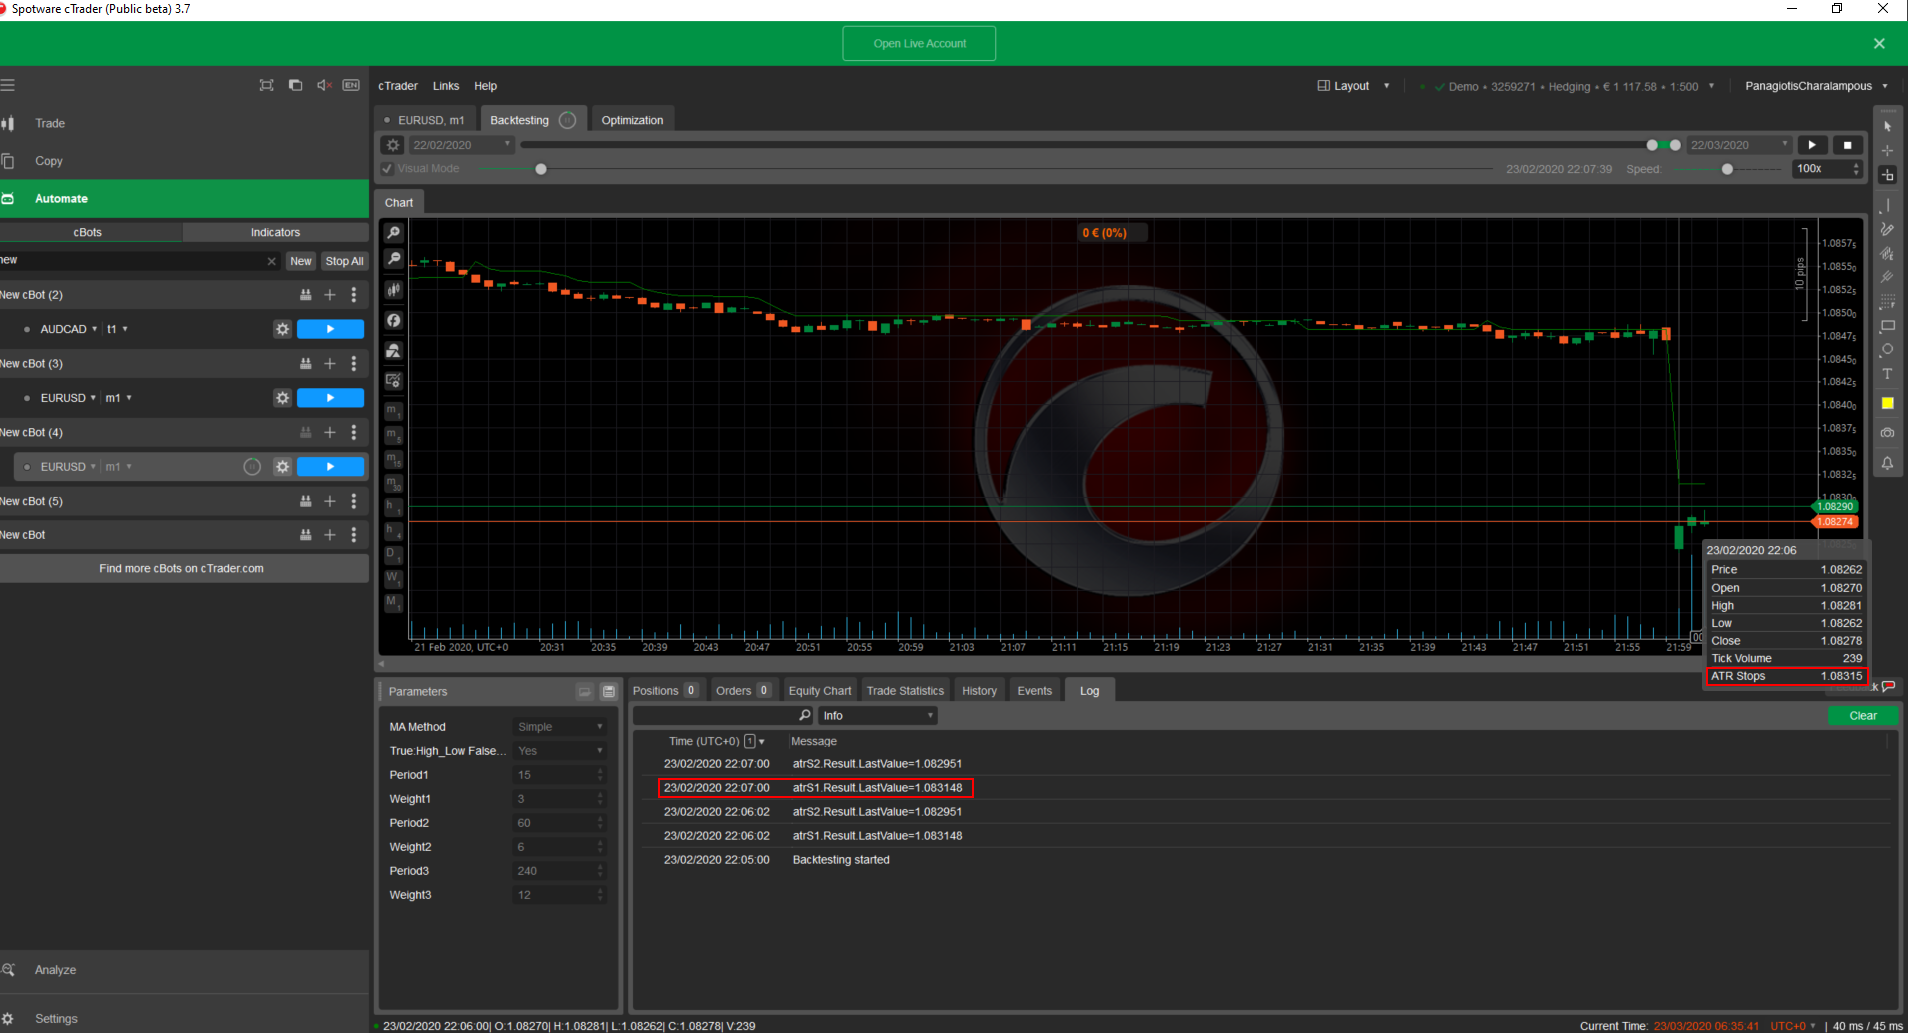Build the New cBot (2) bot

[x=306, y=295]
